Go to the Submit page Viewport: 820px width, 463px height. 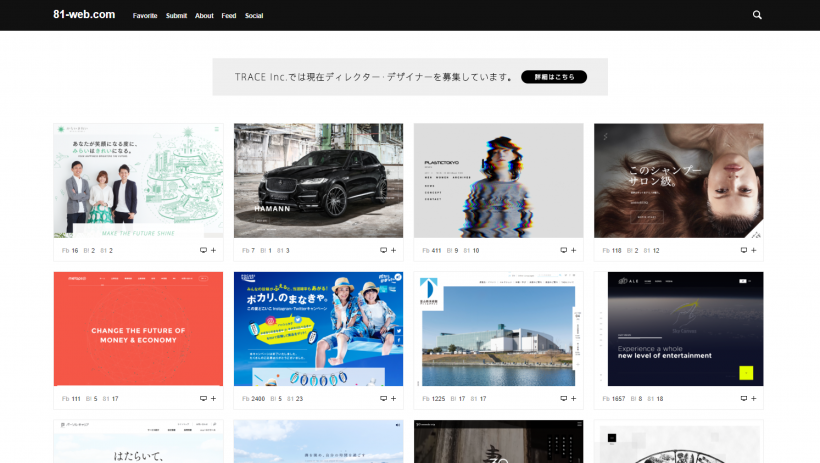pyautogui.click(x=176, y=16)
